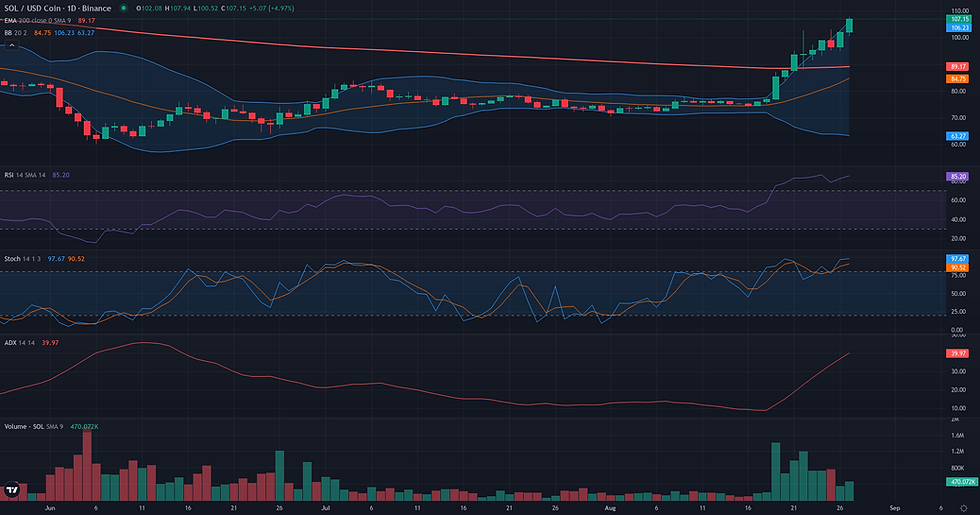The height and width of the screenshot is (515, 980).
Task: Click the green 470.072K volume label on scale
Action: [x=961, y=482]
